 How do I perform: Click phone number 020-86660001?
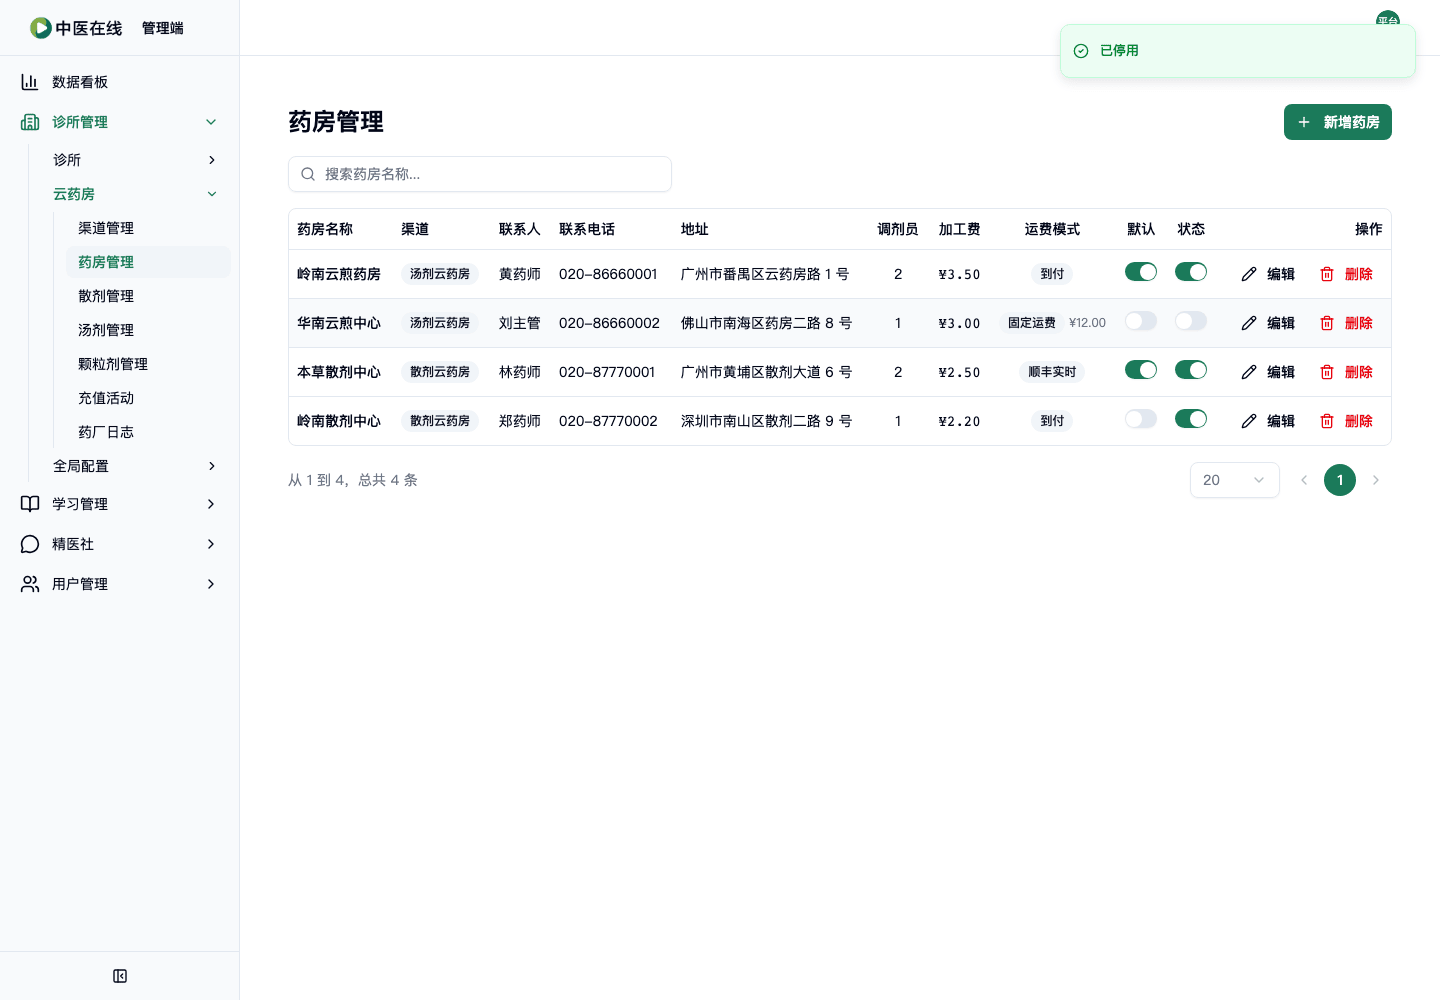pos(608,274)
